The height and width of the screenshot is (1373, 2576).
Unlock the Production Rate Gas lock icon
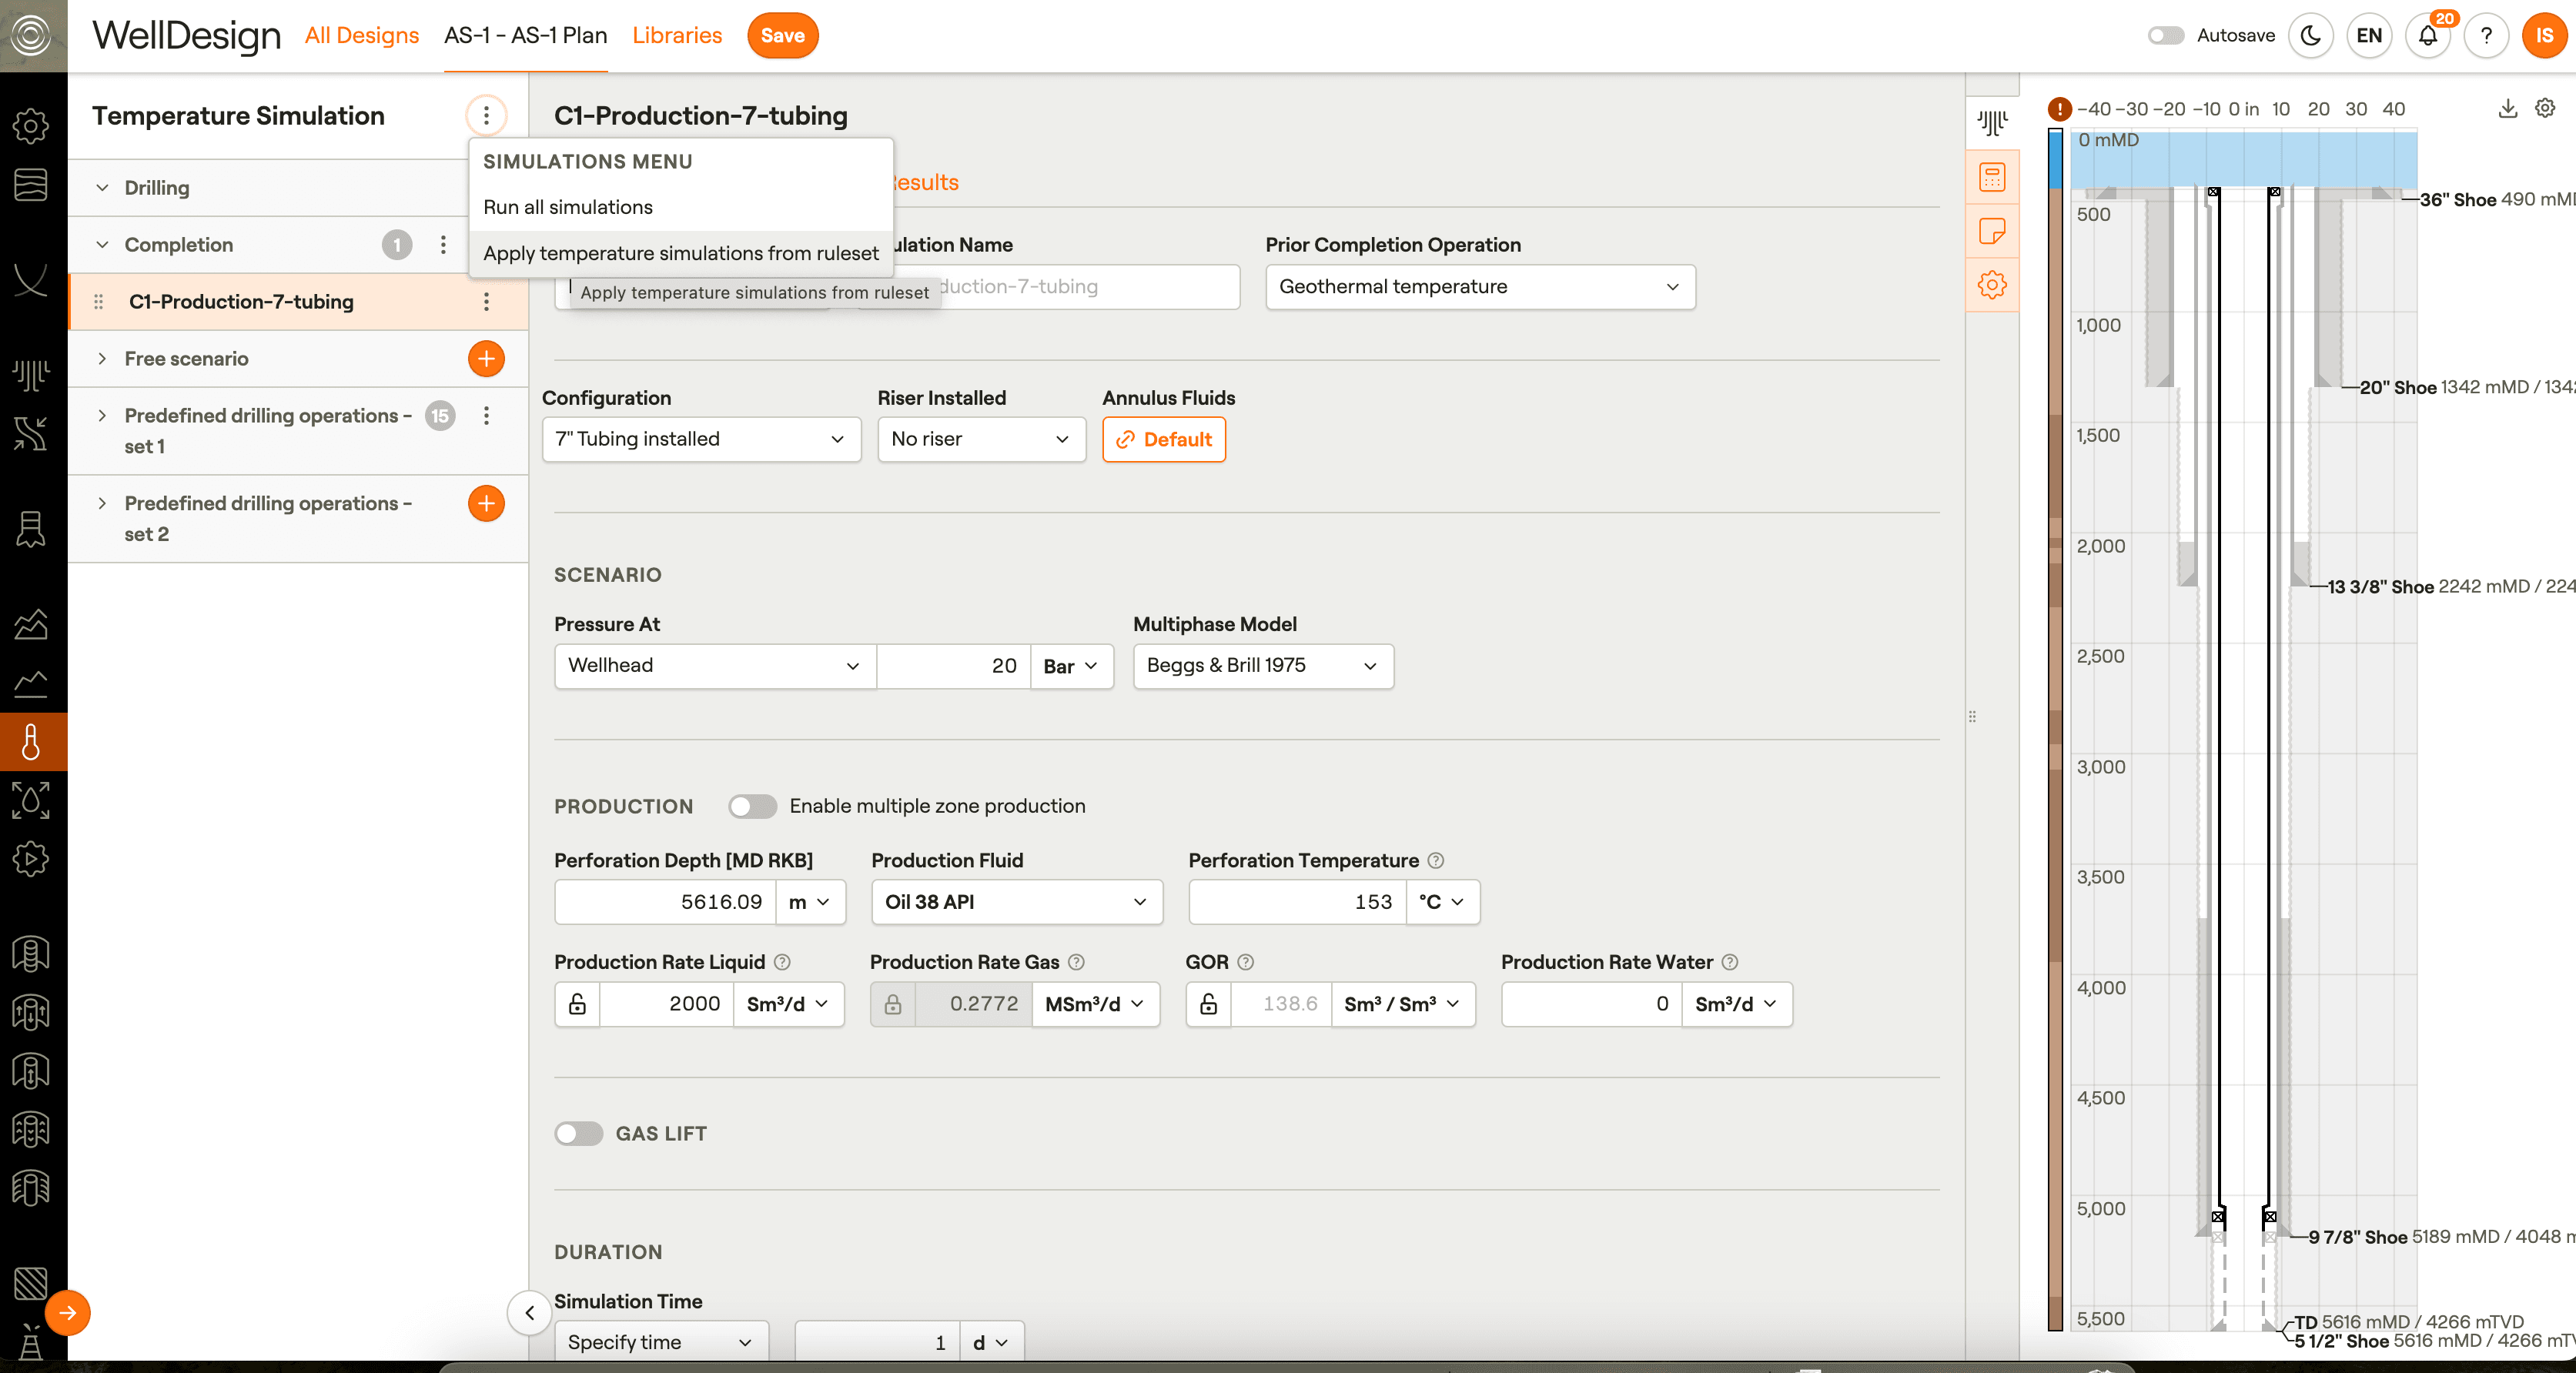click(x=893, y=1004)
